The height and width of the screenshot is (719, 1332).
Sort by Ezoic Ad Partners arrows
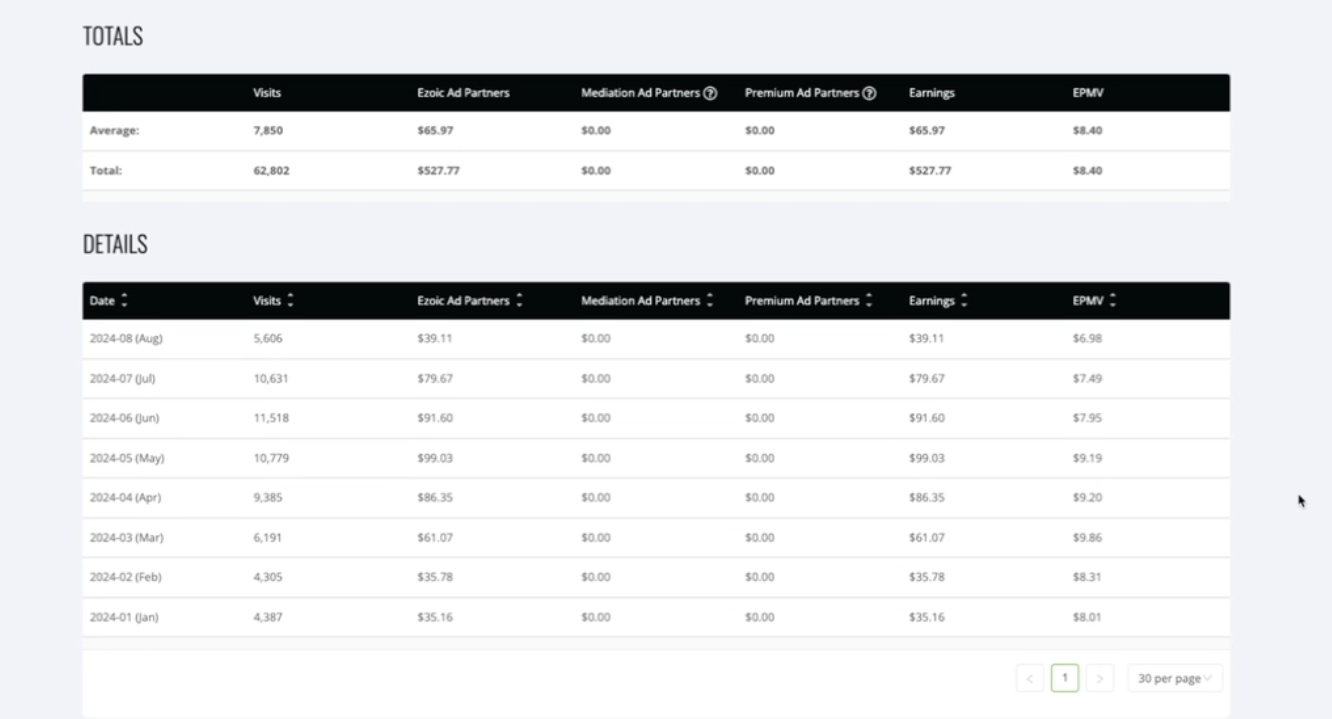(519, 300)
